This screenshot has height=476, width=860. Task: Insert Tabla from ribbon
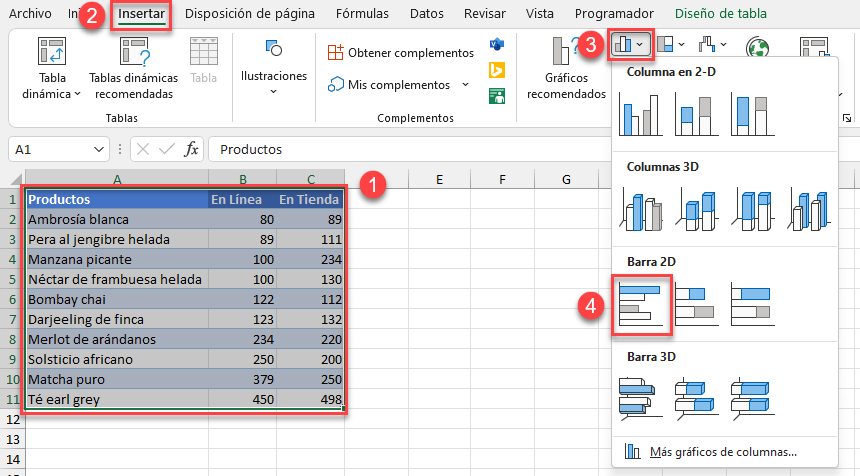tap(203, 61)
